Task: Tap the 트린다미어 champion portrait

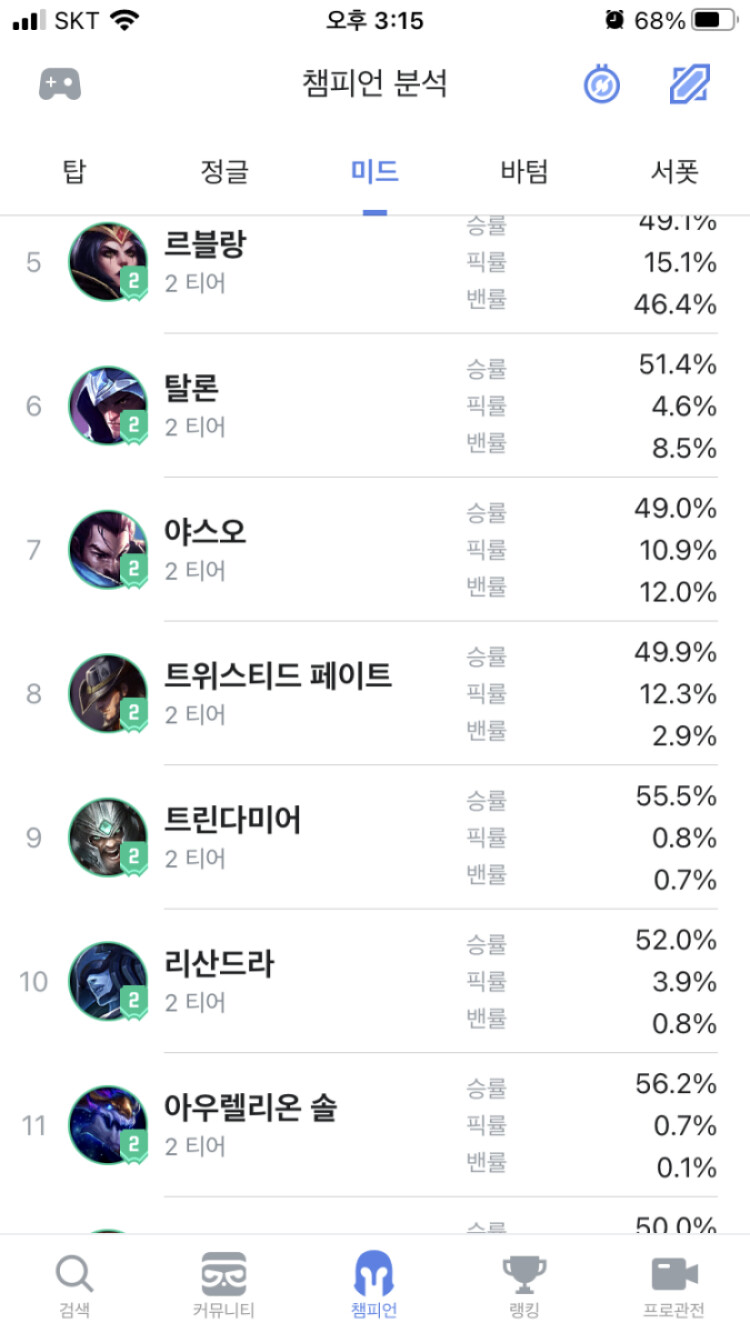Action: pyautogui.click(x=108, y=838)
